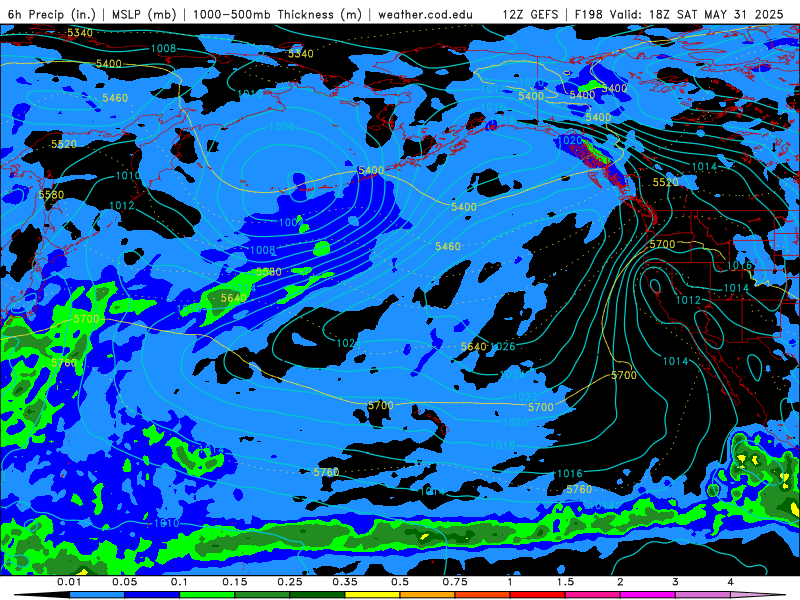This screenshot has width=800, height=600.
Task: Click the 5460 thickness label beside 5520
Action: (x=115, y=97)
